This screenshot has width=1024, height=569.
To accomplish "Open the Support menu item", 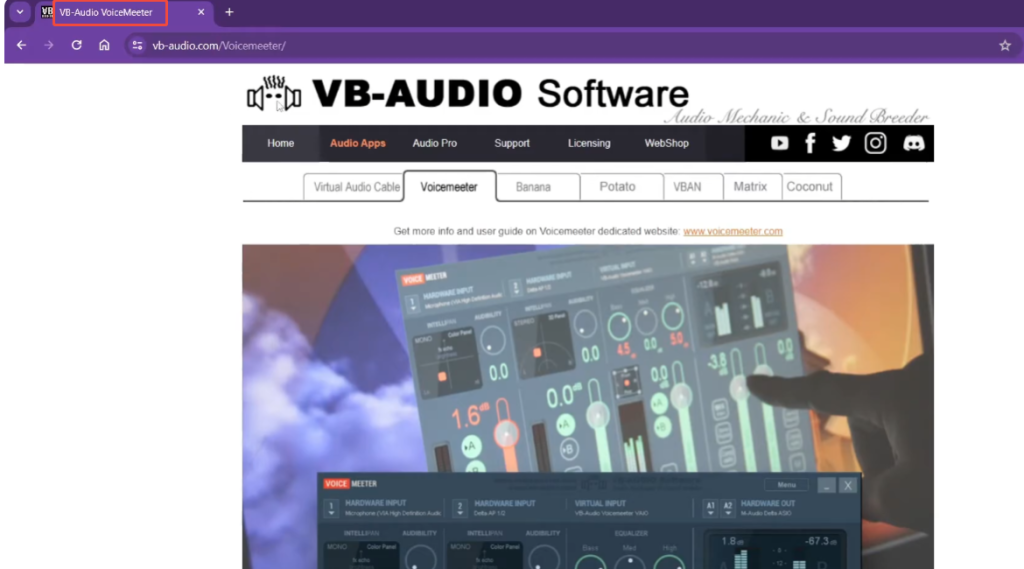I will point(511,143).
